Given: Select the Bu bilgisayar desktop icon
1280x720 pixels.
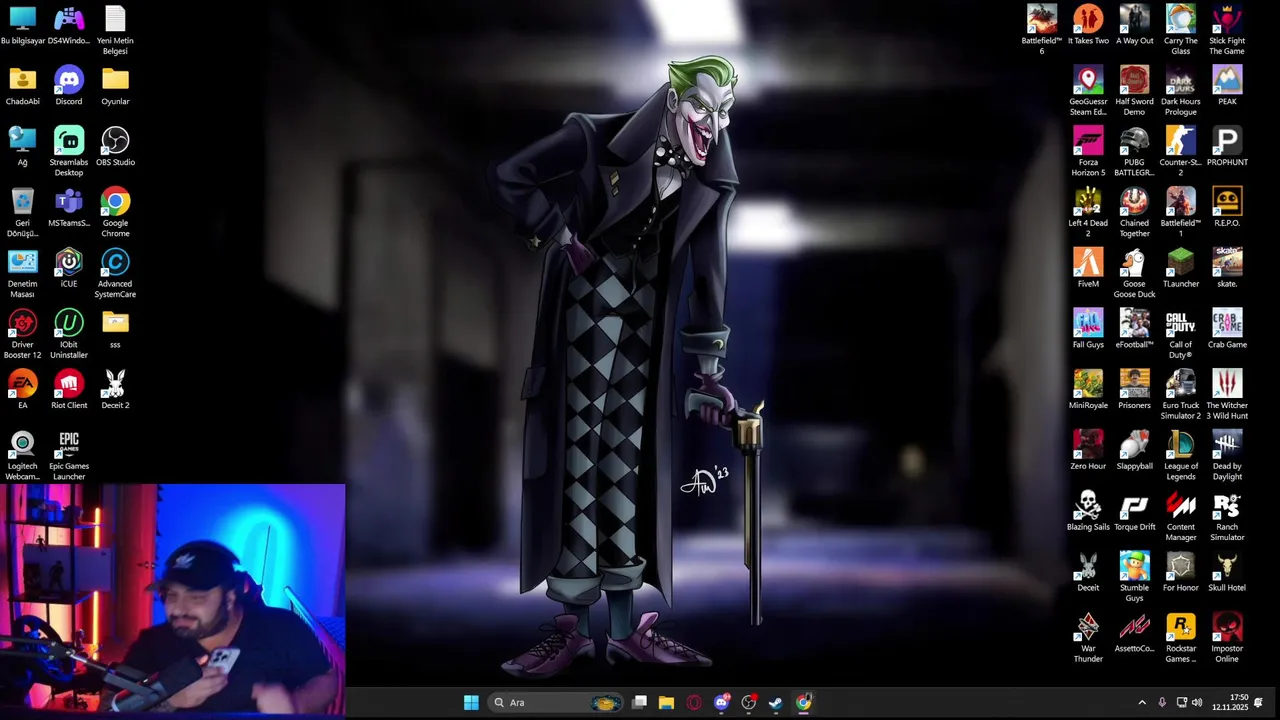Looking at the screenshot, I should coord(22,19).
